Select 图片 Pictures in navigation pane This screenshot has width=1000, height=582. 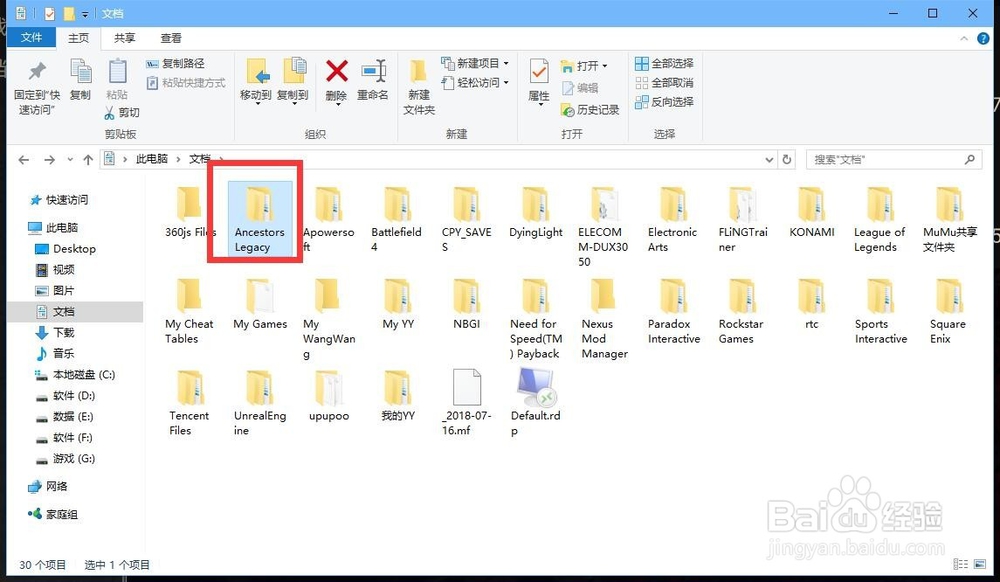(55, 291)
